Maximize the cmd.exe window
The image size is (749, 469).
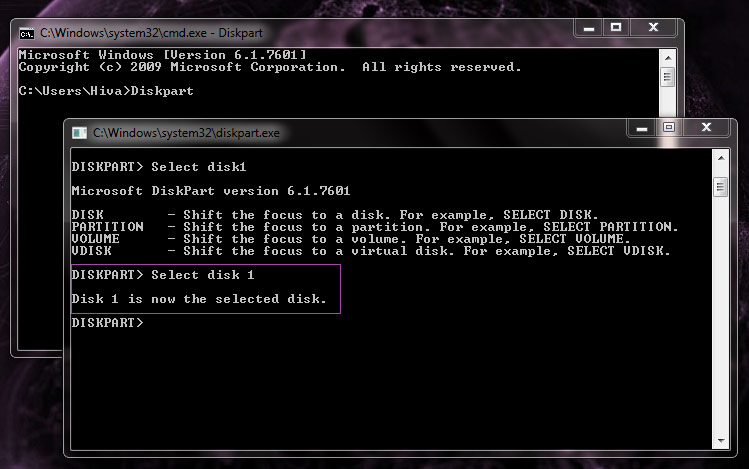tap(615, 27)
